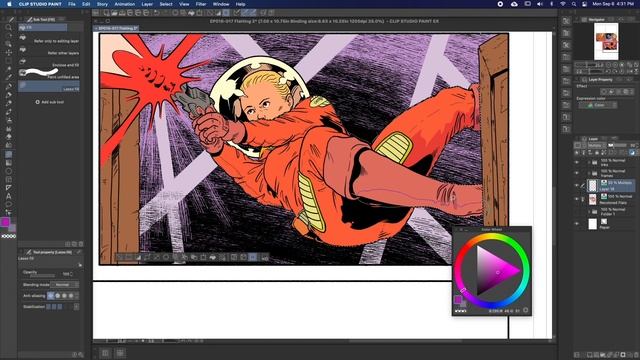Select the Lasso fill sub tool
This screenshot has height=360, width=640.
pyautogui.click(x=49, y=86)
